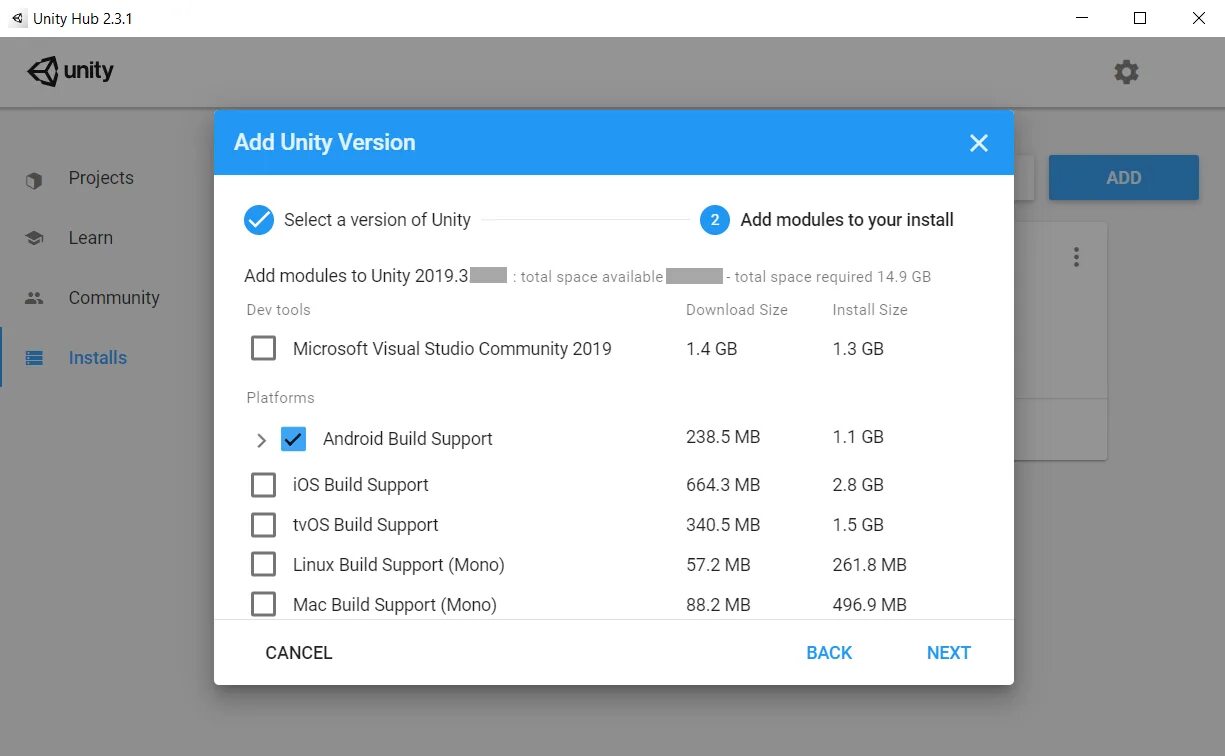Click the 'Add Unity Version' dialog title
This screenshot has width=1225, height=756.
click(x=325, y=142)
